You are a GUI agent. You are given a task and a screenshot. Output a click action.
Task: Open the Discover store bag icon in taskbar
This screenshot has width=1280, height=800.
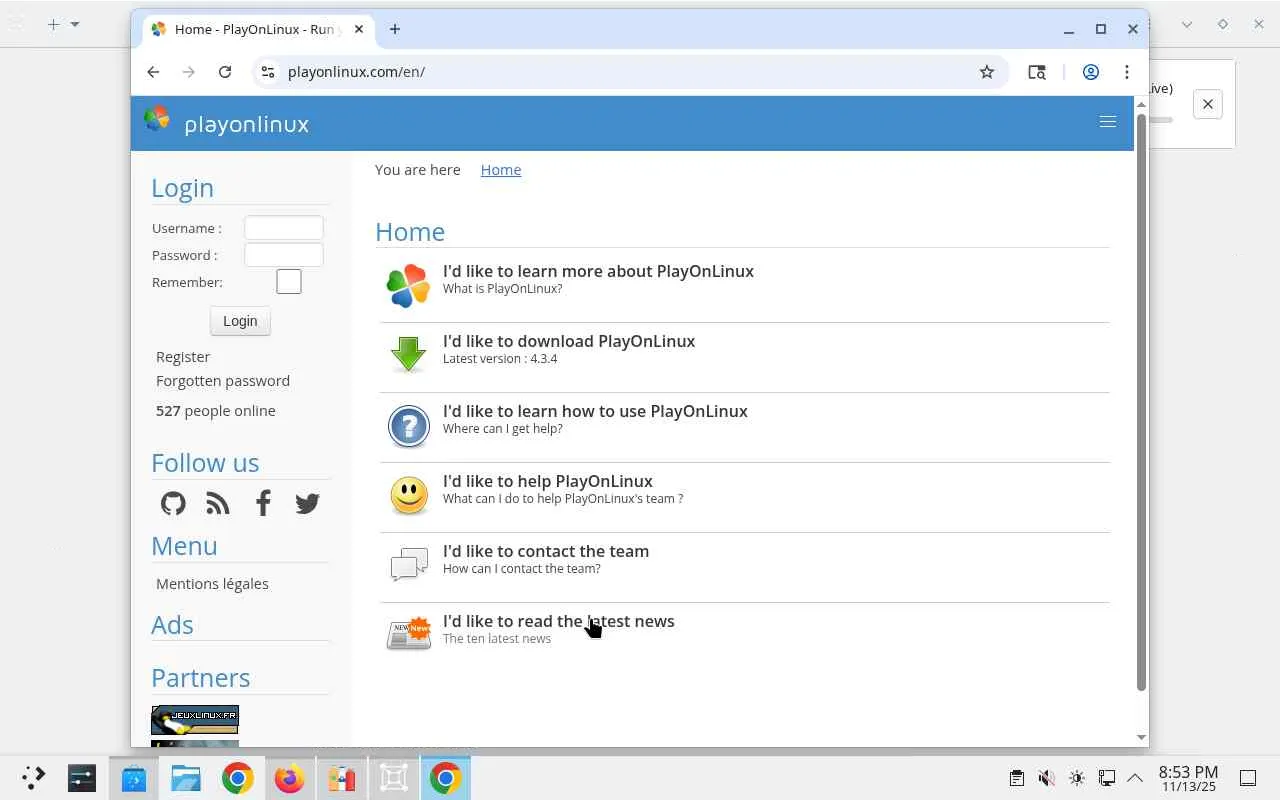click(134, 778)
